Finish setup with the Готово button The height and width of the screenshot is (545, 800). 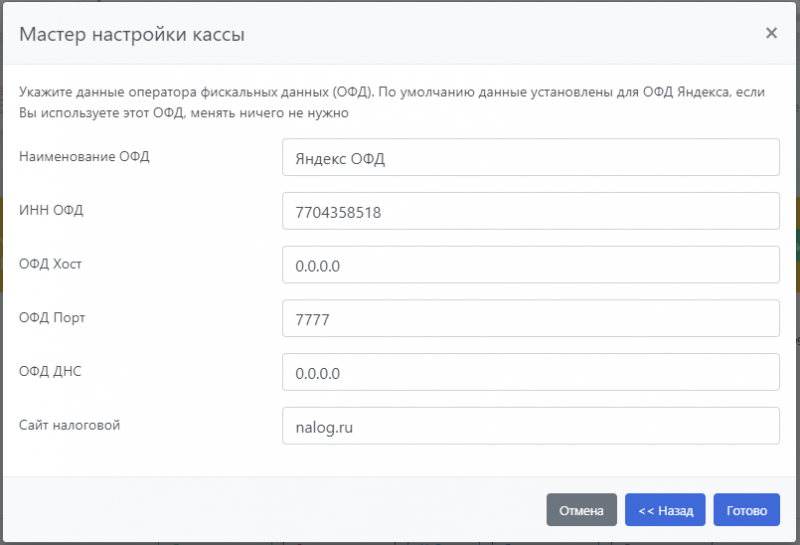coord(746,510)
